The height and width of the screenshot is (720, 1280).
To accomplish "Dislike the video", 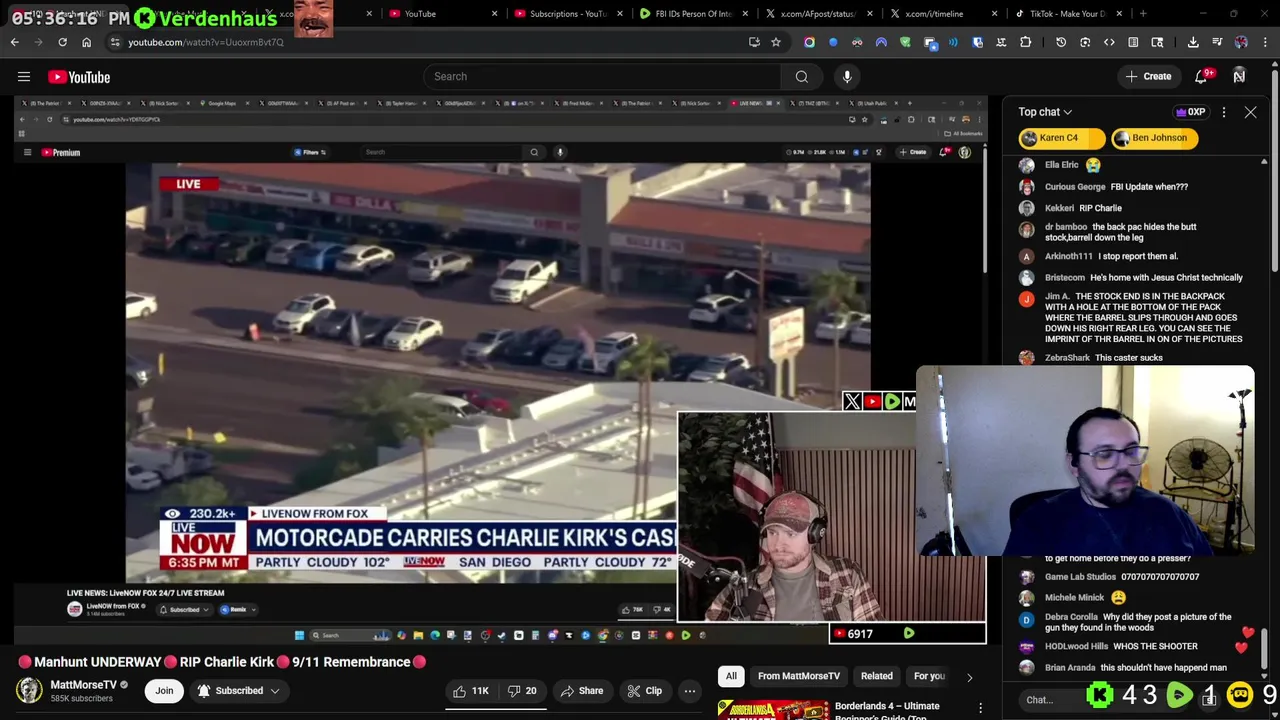I will tap(522, 691).
